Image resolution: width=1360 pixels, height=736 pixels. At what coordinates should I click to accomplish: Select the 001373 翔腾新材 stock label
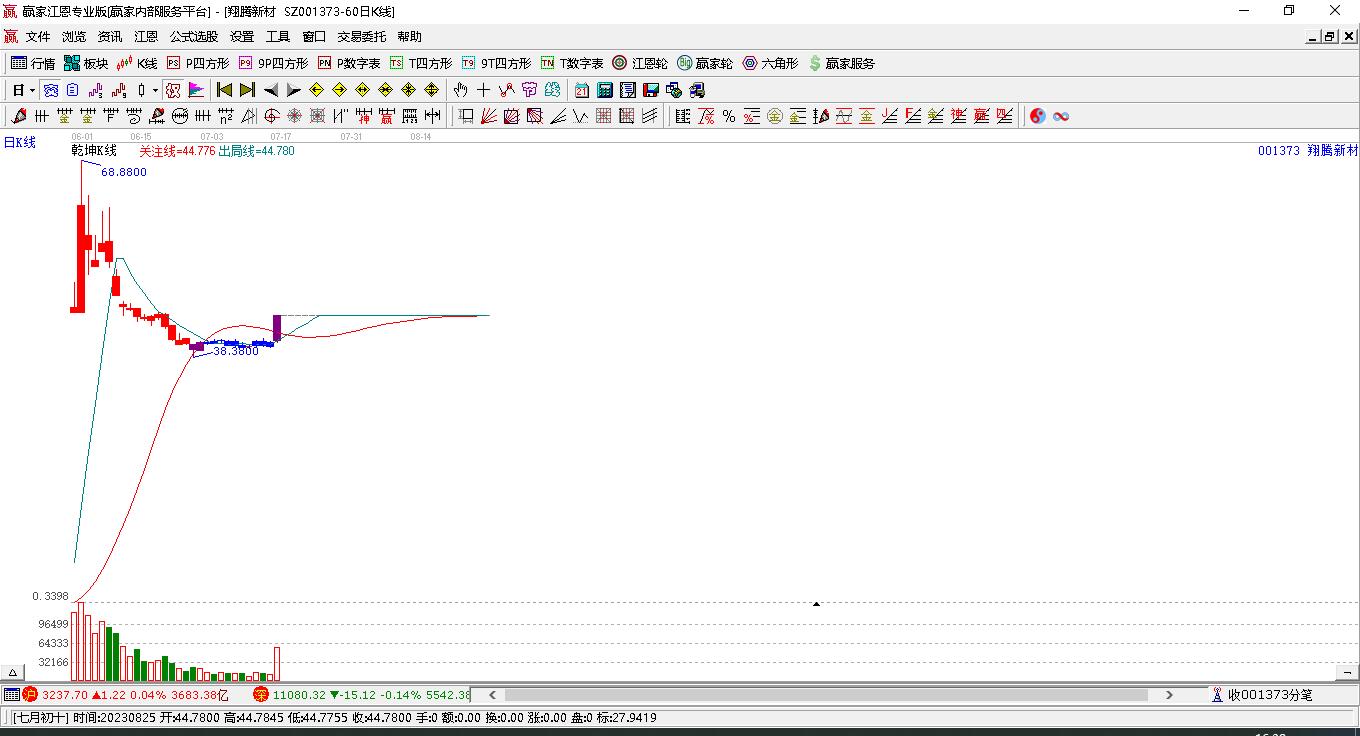(1308, 151)
